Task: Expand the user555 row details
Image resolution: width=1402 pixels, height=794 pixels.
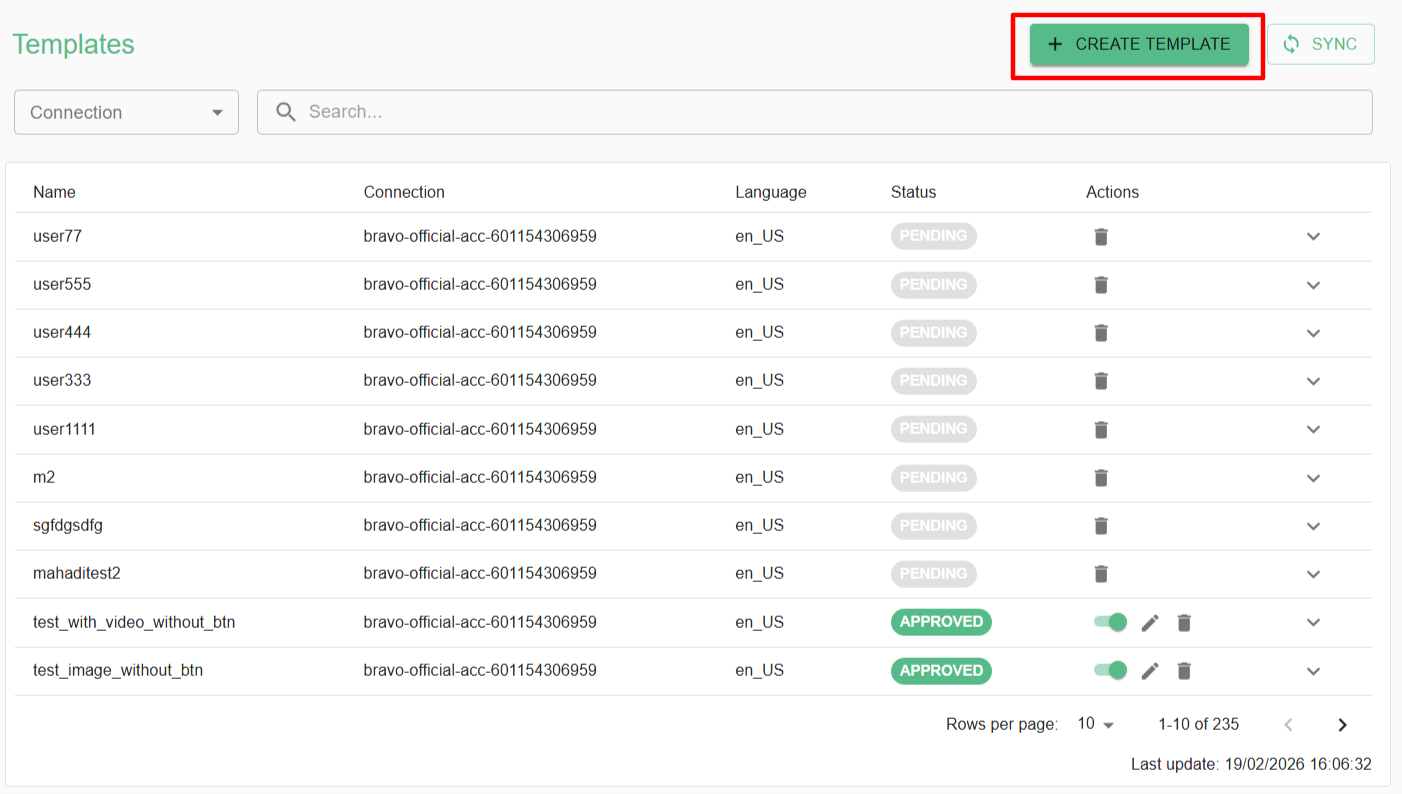Action: (1313, 285)
